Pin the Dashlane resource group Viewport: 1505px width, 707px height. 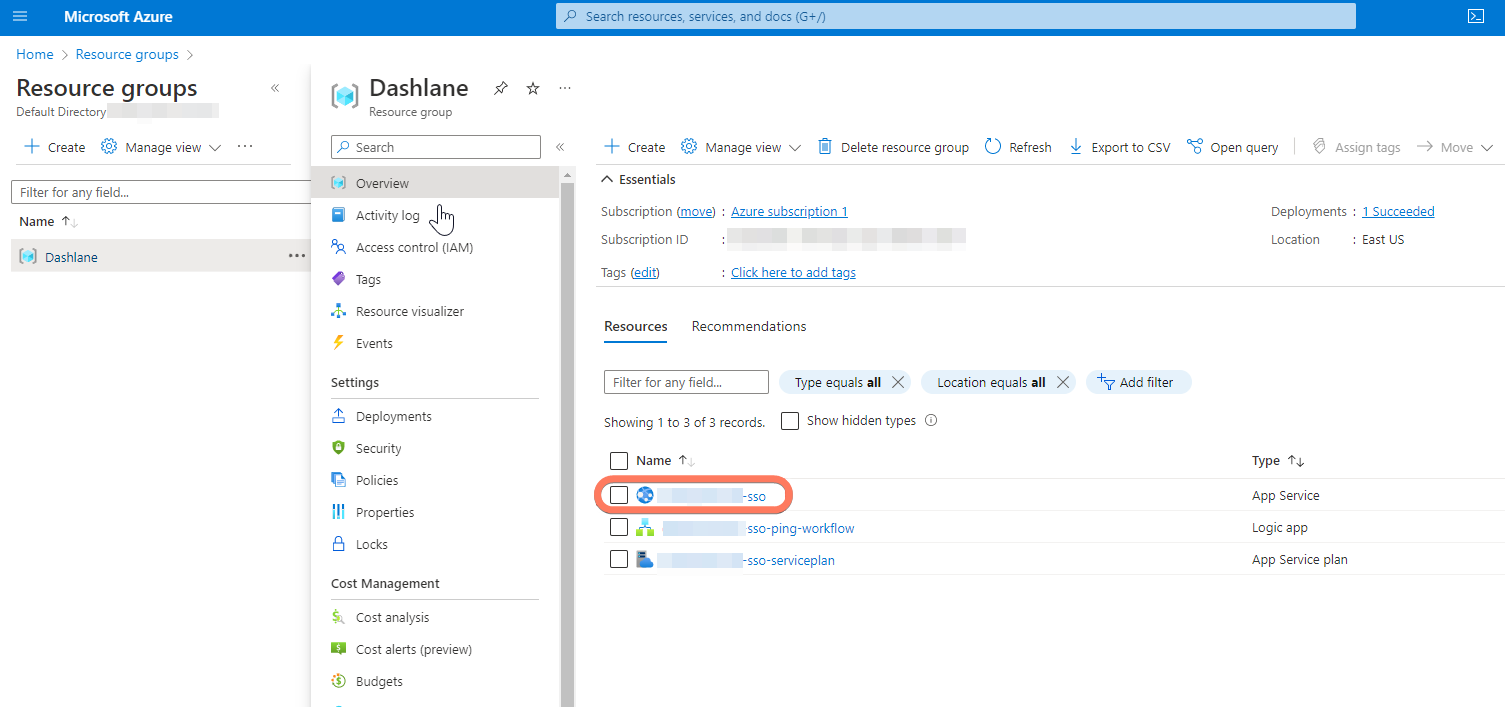pos(500,89)
